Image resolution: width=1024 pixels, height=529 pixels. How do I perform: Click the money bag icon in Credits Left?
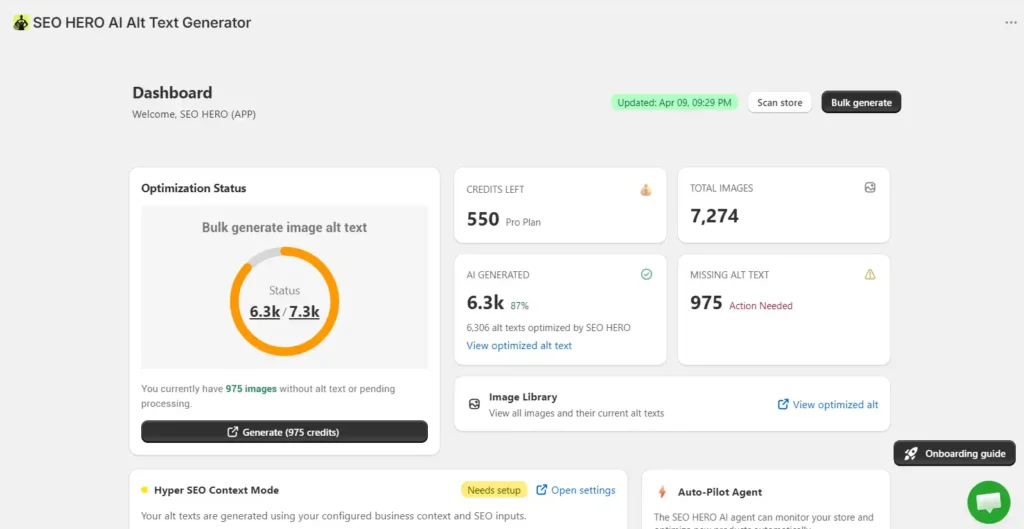pos(645,190)
